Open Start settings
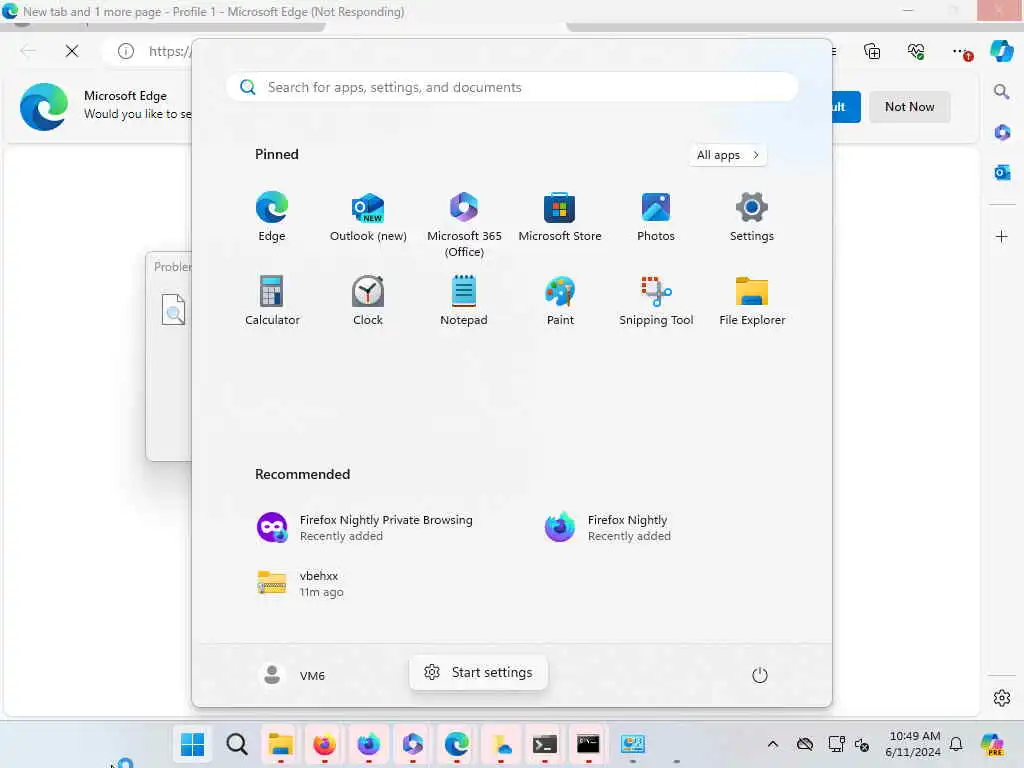The height and width of the screenshot is (768, 1024). coord(478,673)
